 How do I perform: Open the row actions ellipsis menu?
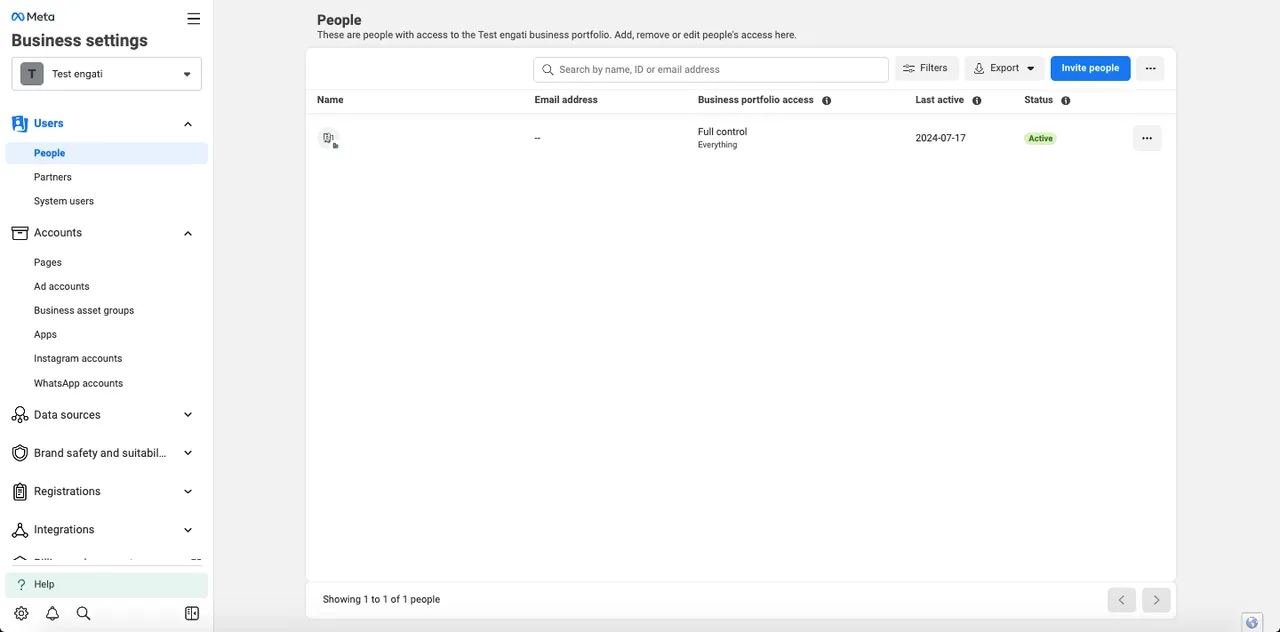click(1146, 138)
